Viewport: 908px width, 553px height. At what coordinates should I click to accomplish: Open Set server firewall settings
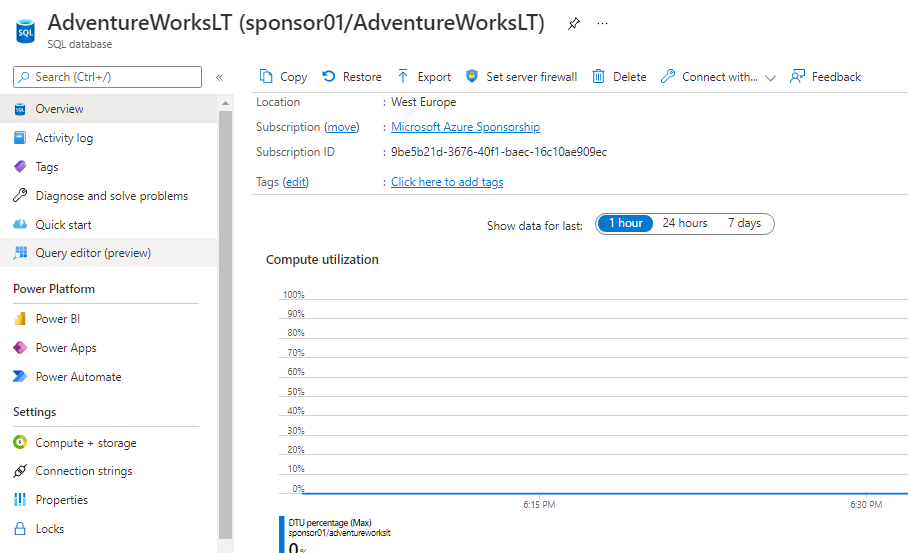(532, 77)
